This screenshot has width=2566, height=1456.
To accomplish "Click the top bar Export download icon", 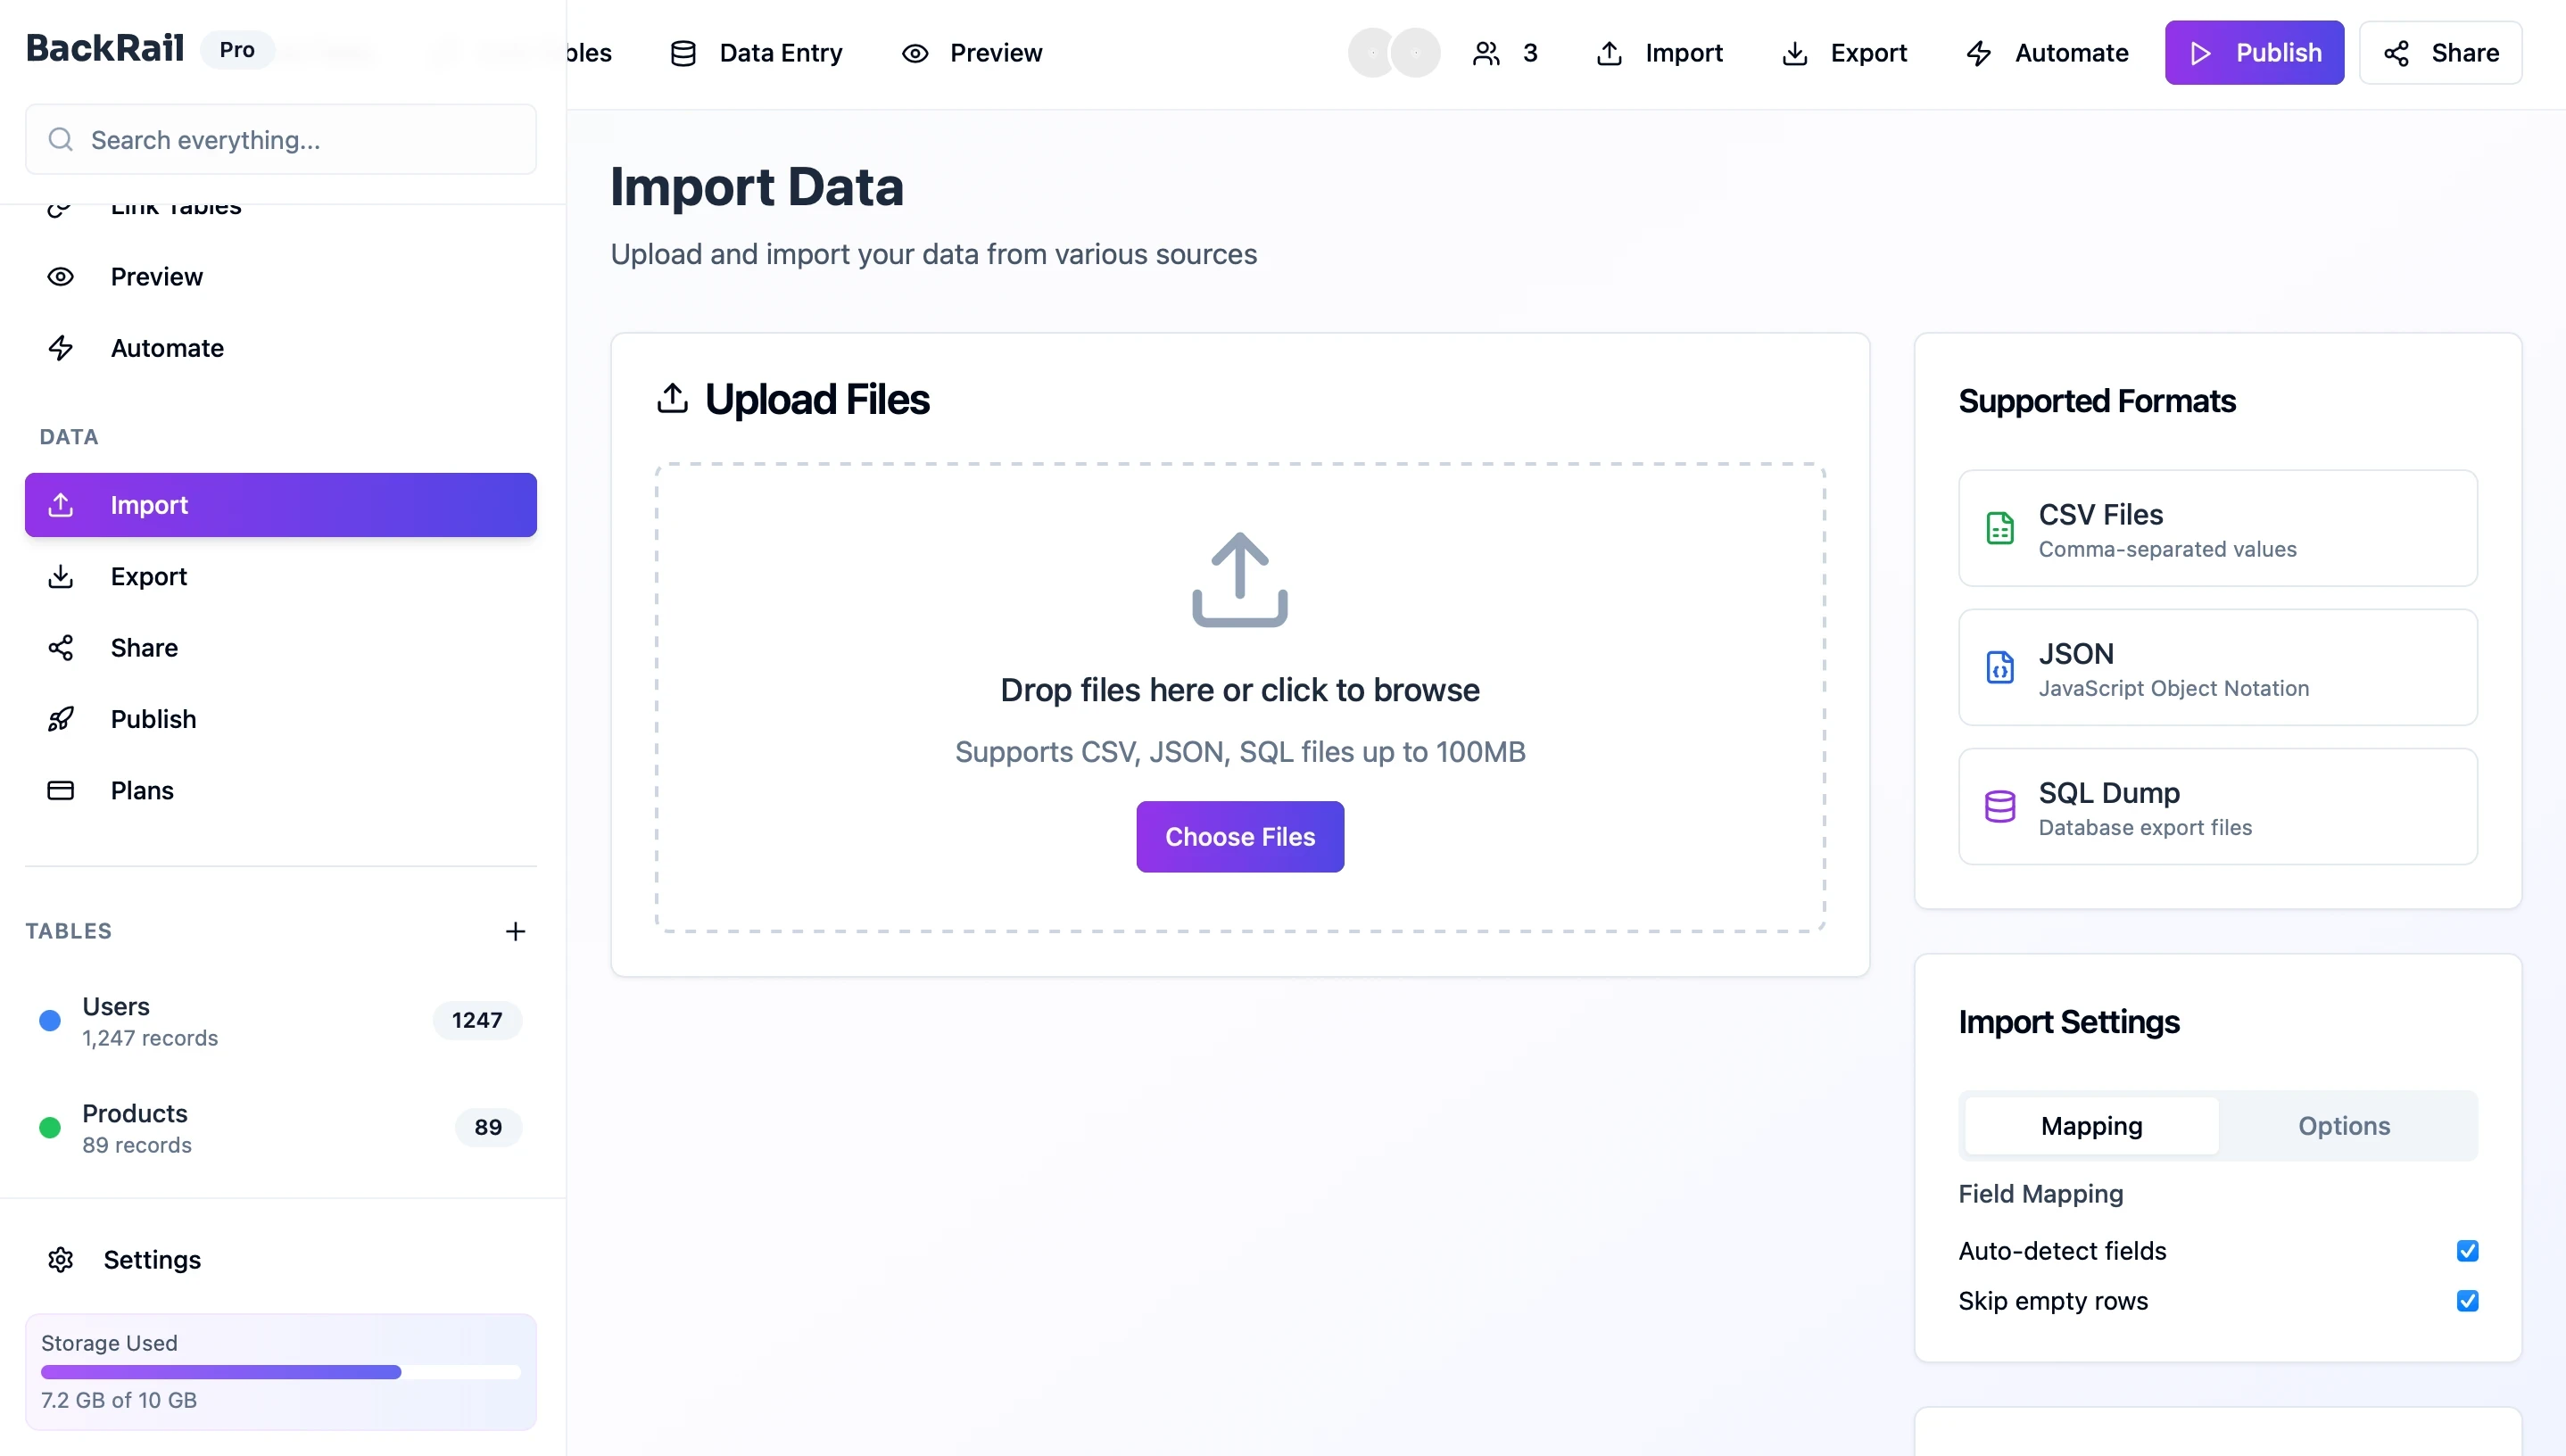I will (x=1795, y=53).
